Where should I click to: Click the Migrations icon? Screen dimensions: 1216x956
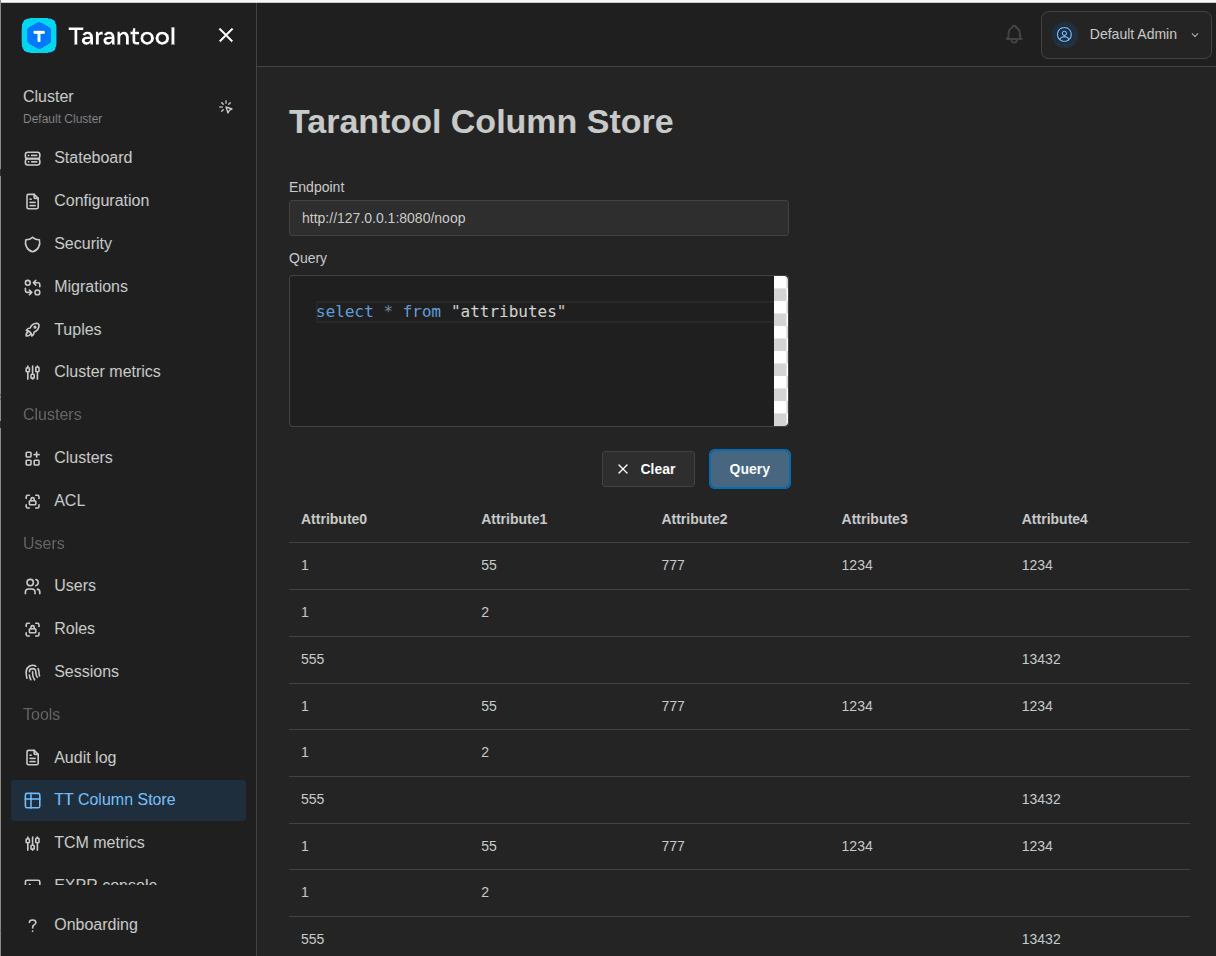(33, 287)
